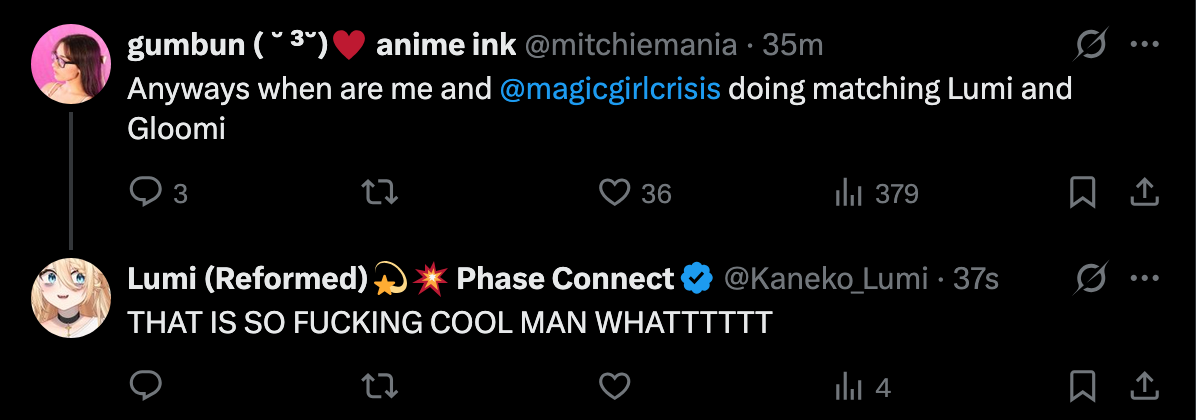The width and height of the screenshot is (1196, 420).
Task: Open Grok icon on gumbun's tweet
Action: tap(1088, 45)
